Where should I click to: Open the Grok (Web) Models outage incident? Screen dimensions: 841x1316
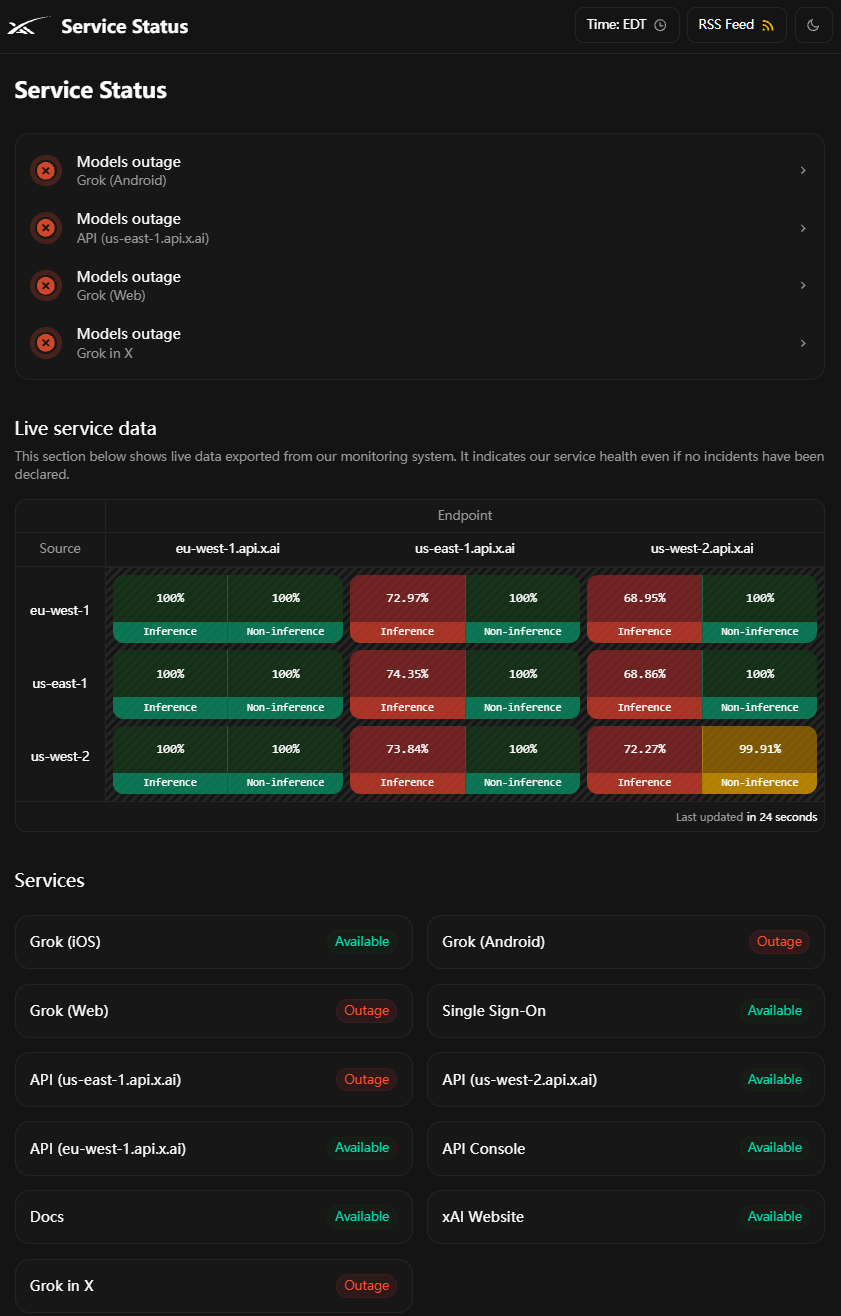[420, 286]
